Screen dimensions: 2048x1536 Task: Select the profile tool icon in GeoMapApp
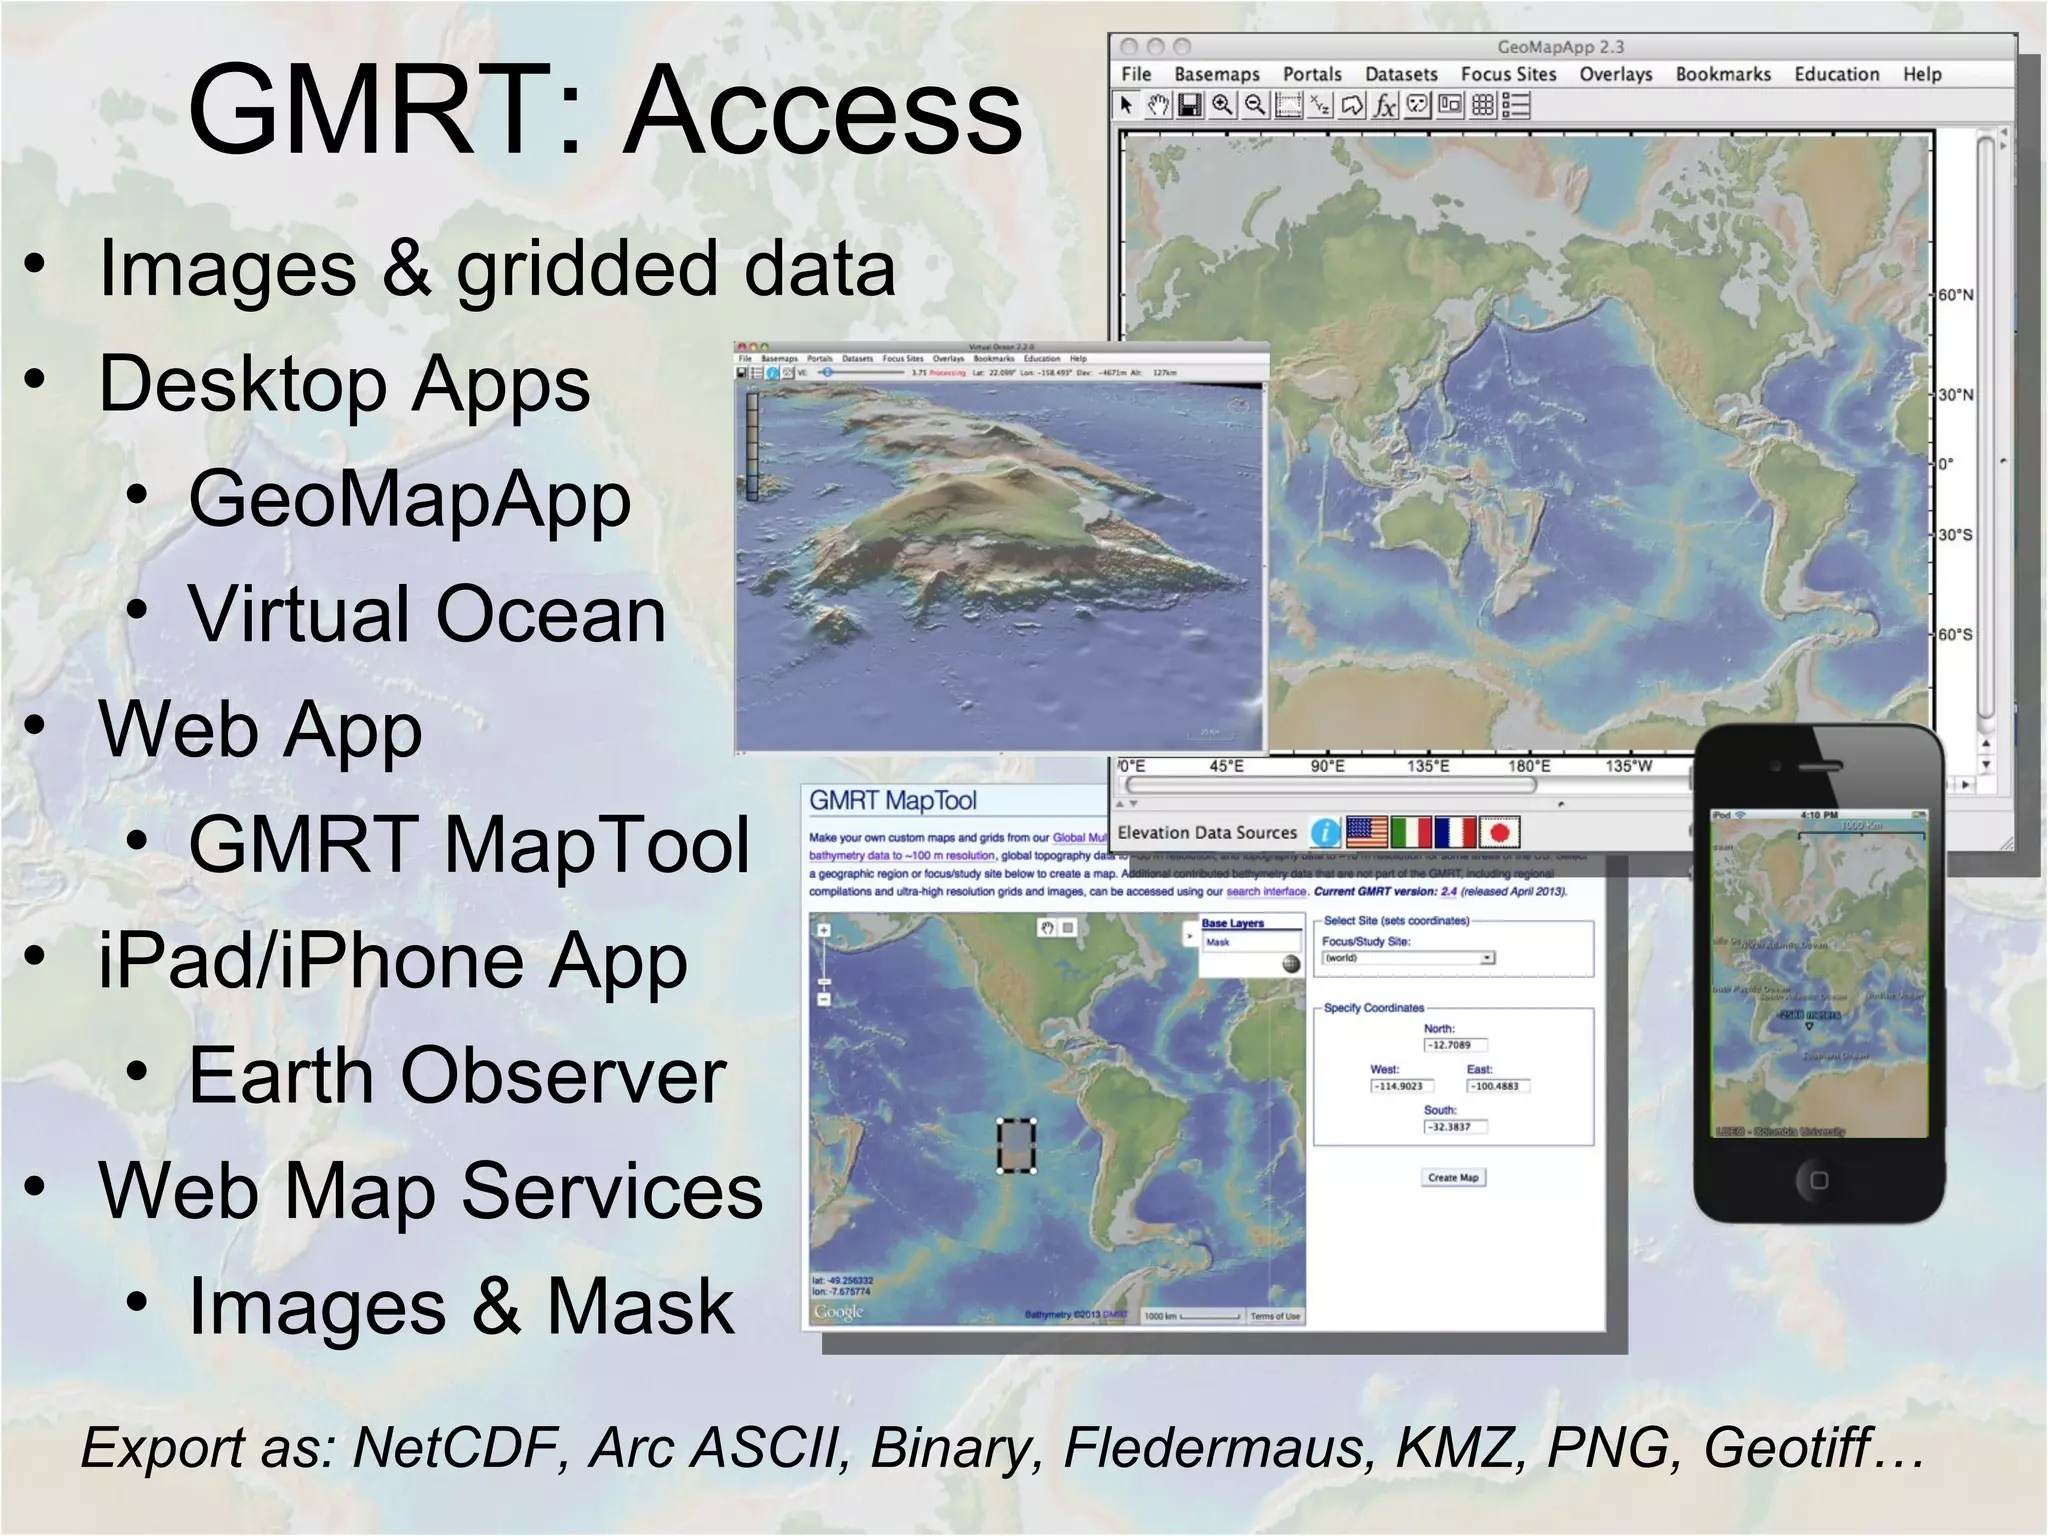click(x=1288, y=105)
